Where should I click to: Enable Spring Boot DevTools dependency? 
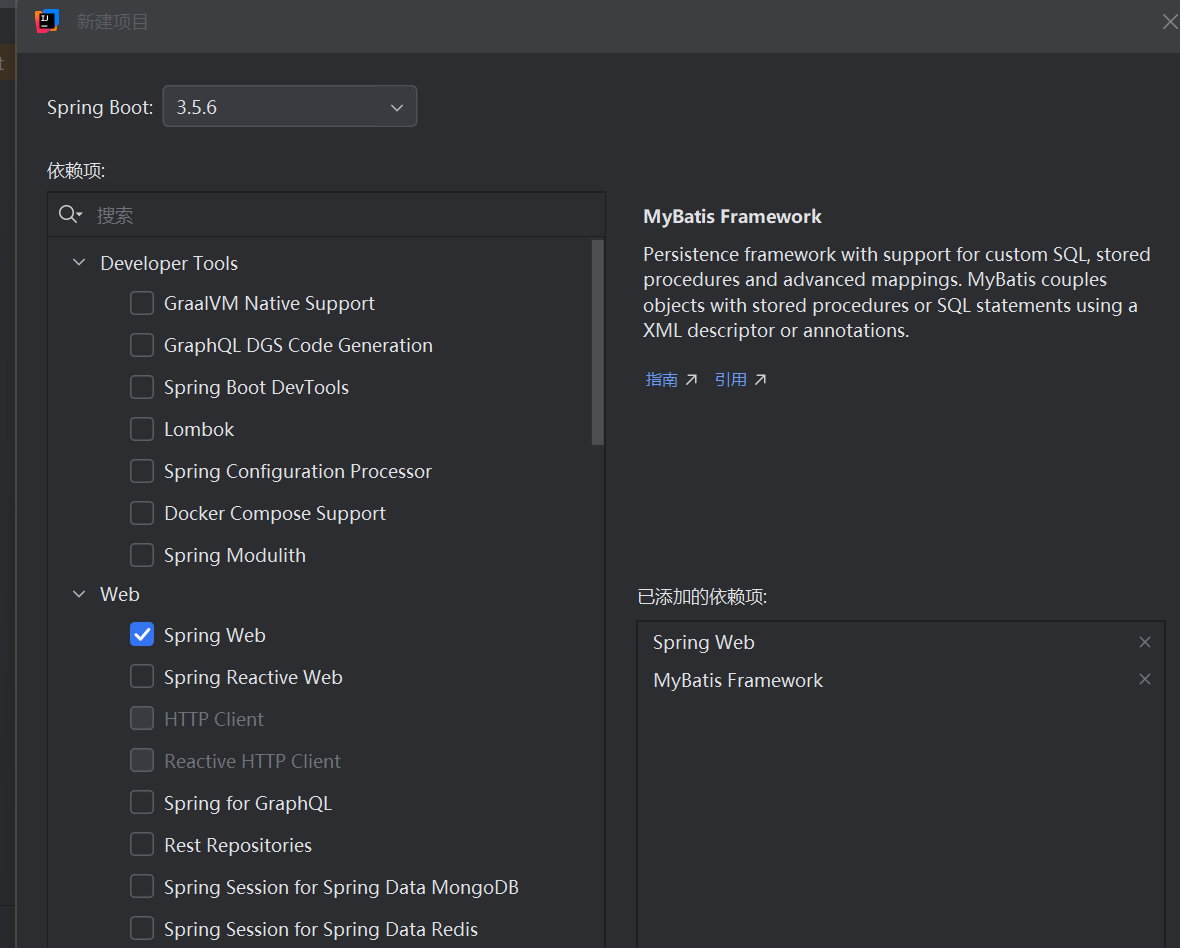[141, 387]
